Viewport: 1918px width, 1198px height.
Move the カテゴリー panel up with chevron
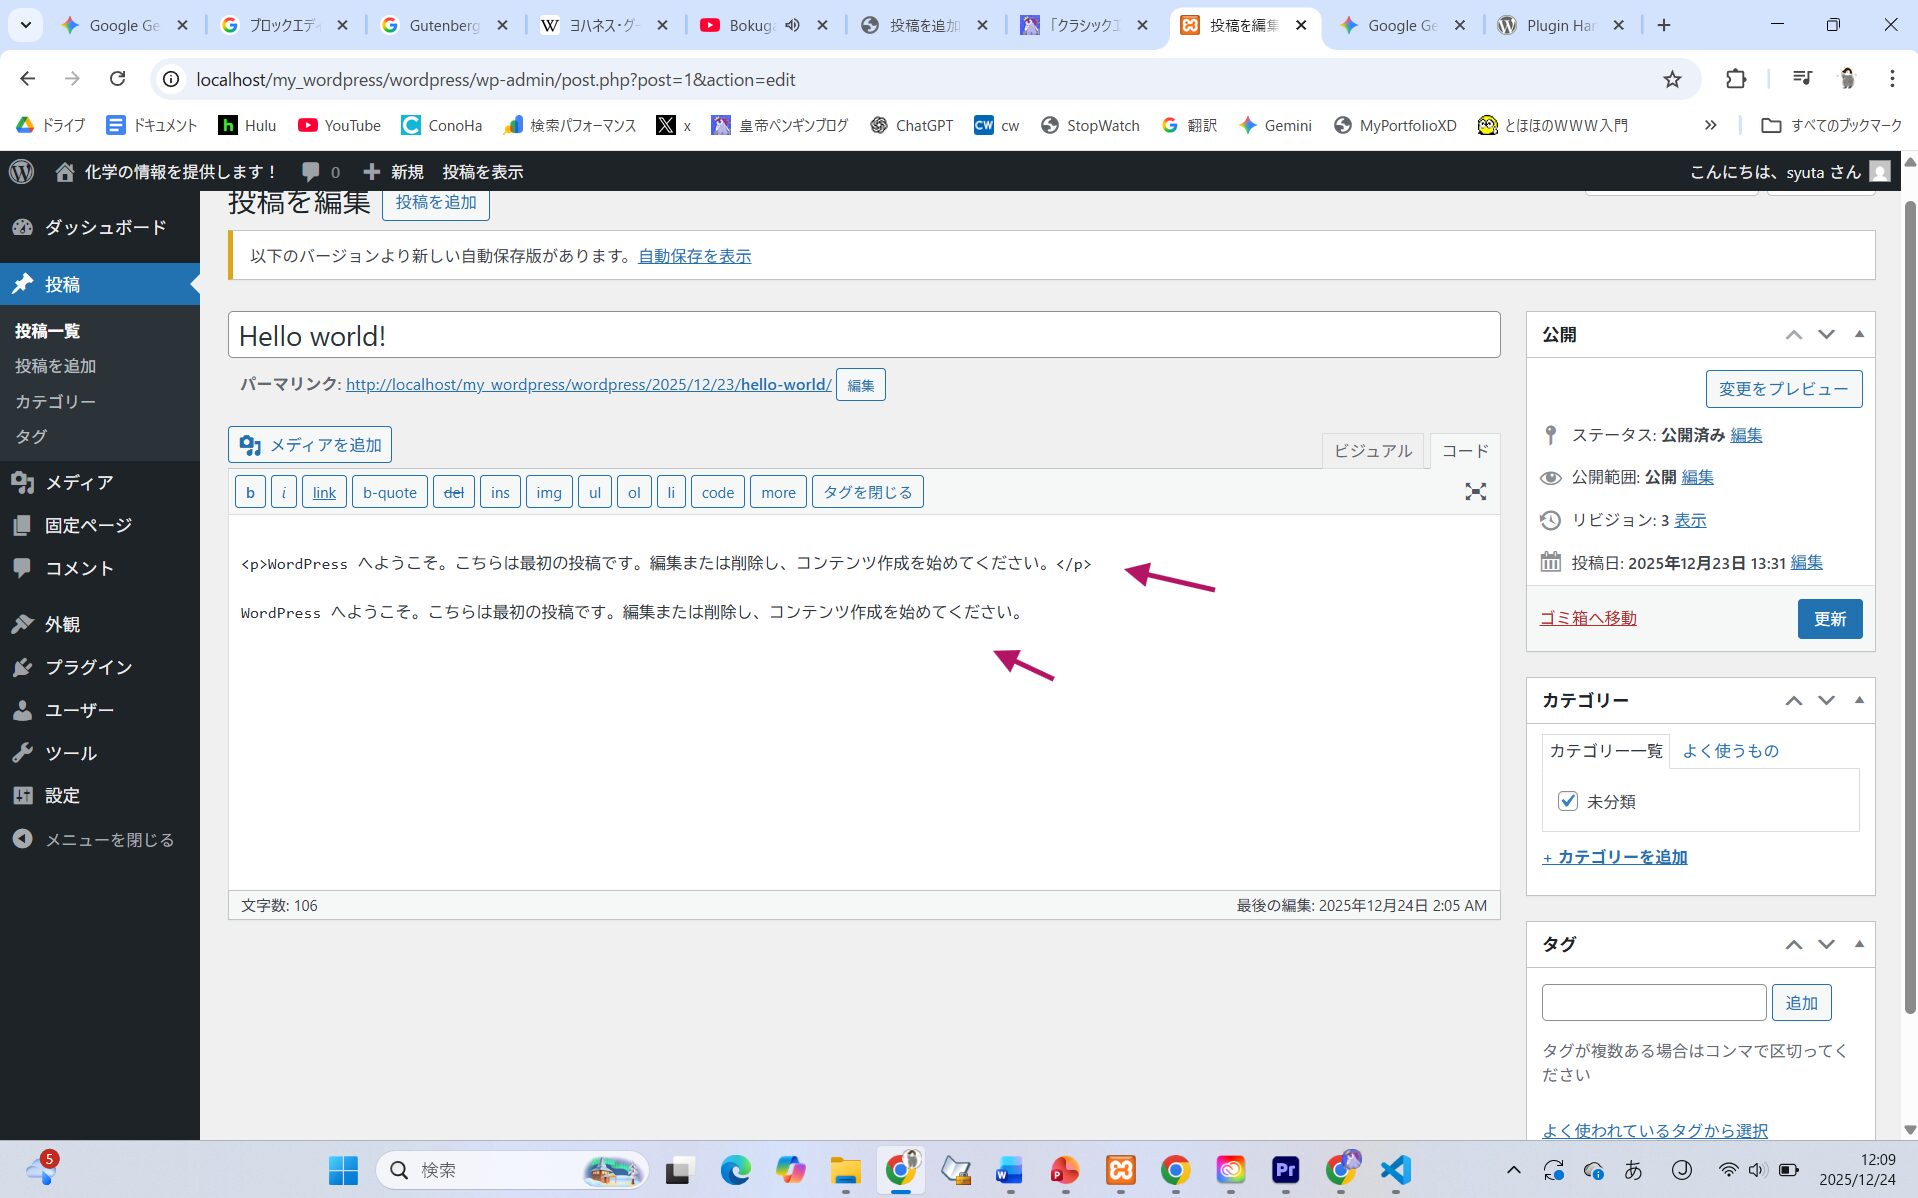[1793, 700]
